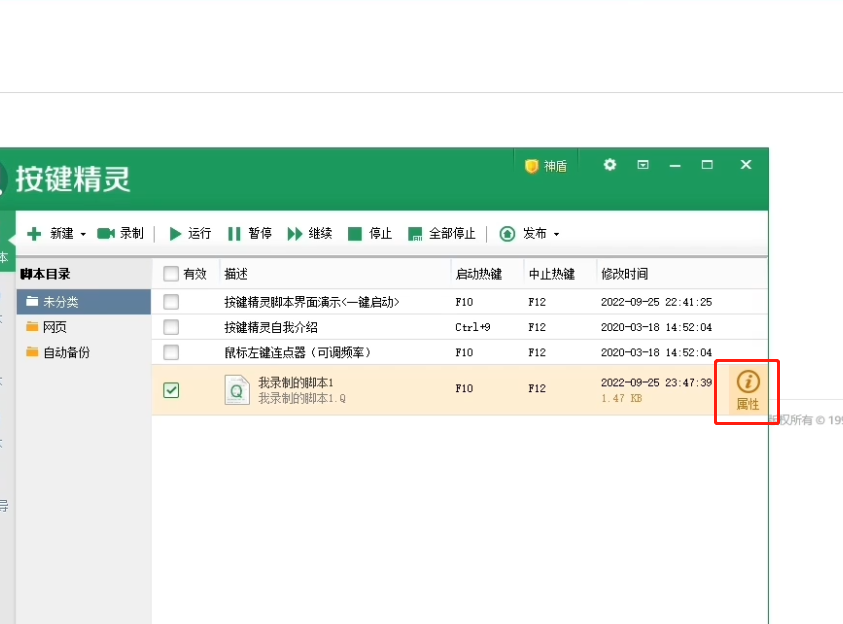
Task: Resume script with the 继续 icon
Action: [x=295, y=234]
